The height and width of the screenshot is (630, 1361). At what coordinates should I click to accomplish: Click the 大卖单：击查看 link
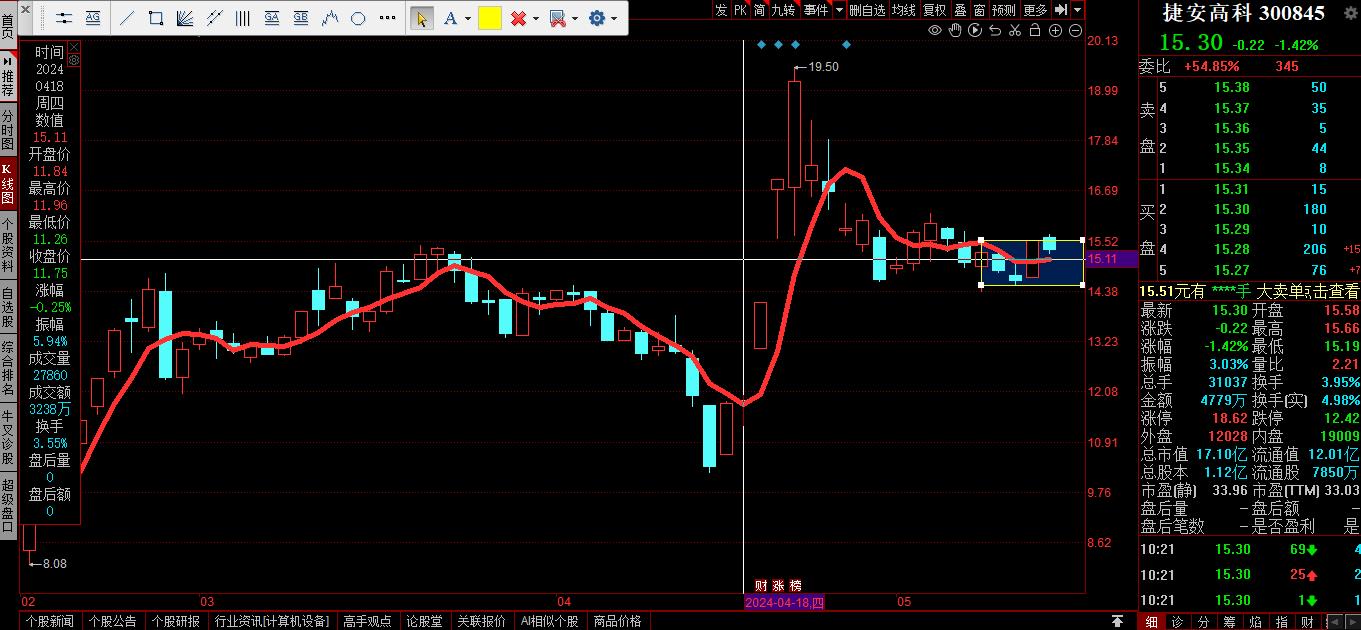point(1308,291)
